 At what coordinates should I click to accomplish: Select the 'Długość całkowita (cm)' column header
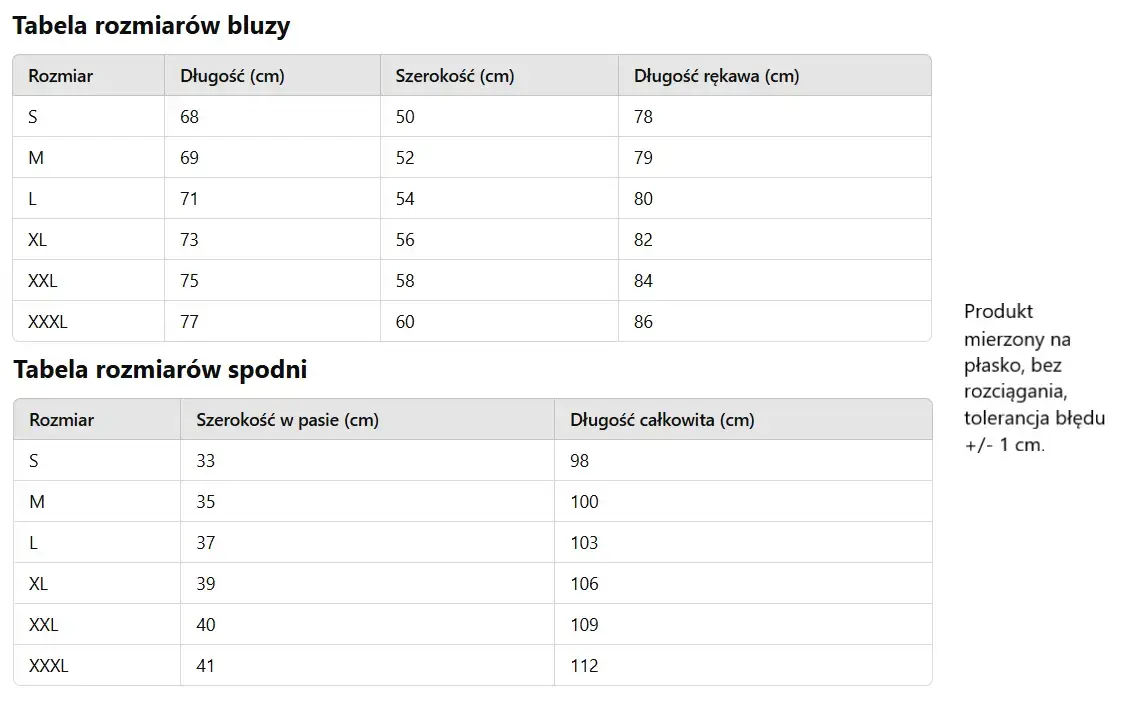point(662,420)
